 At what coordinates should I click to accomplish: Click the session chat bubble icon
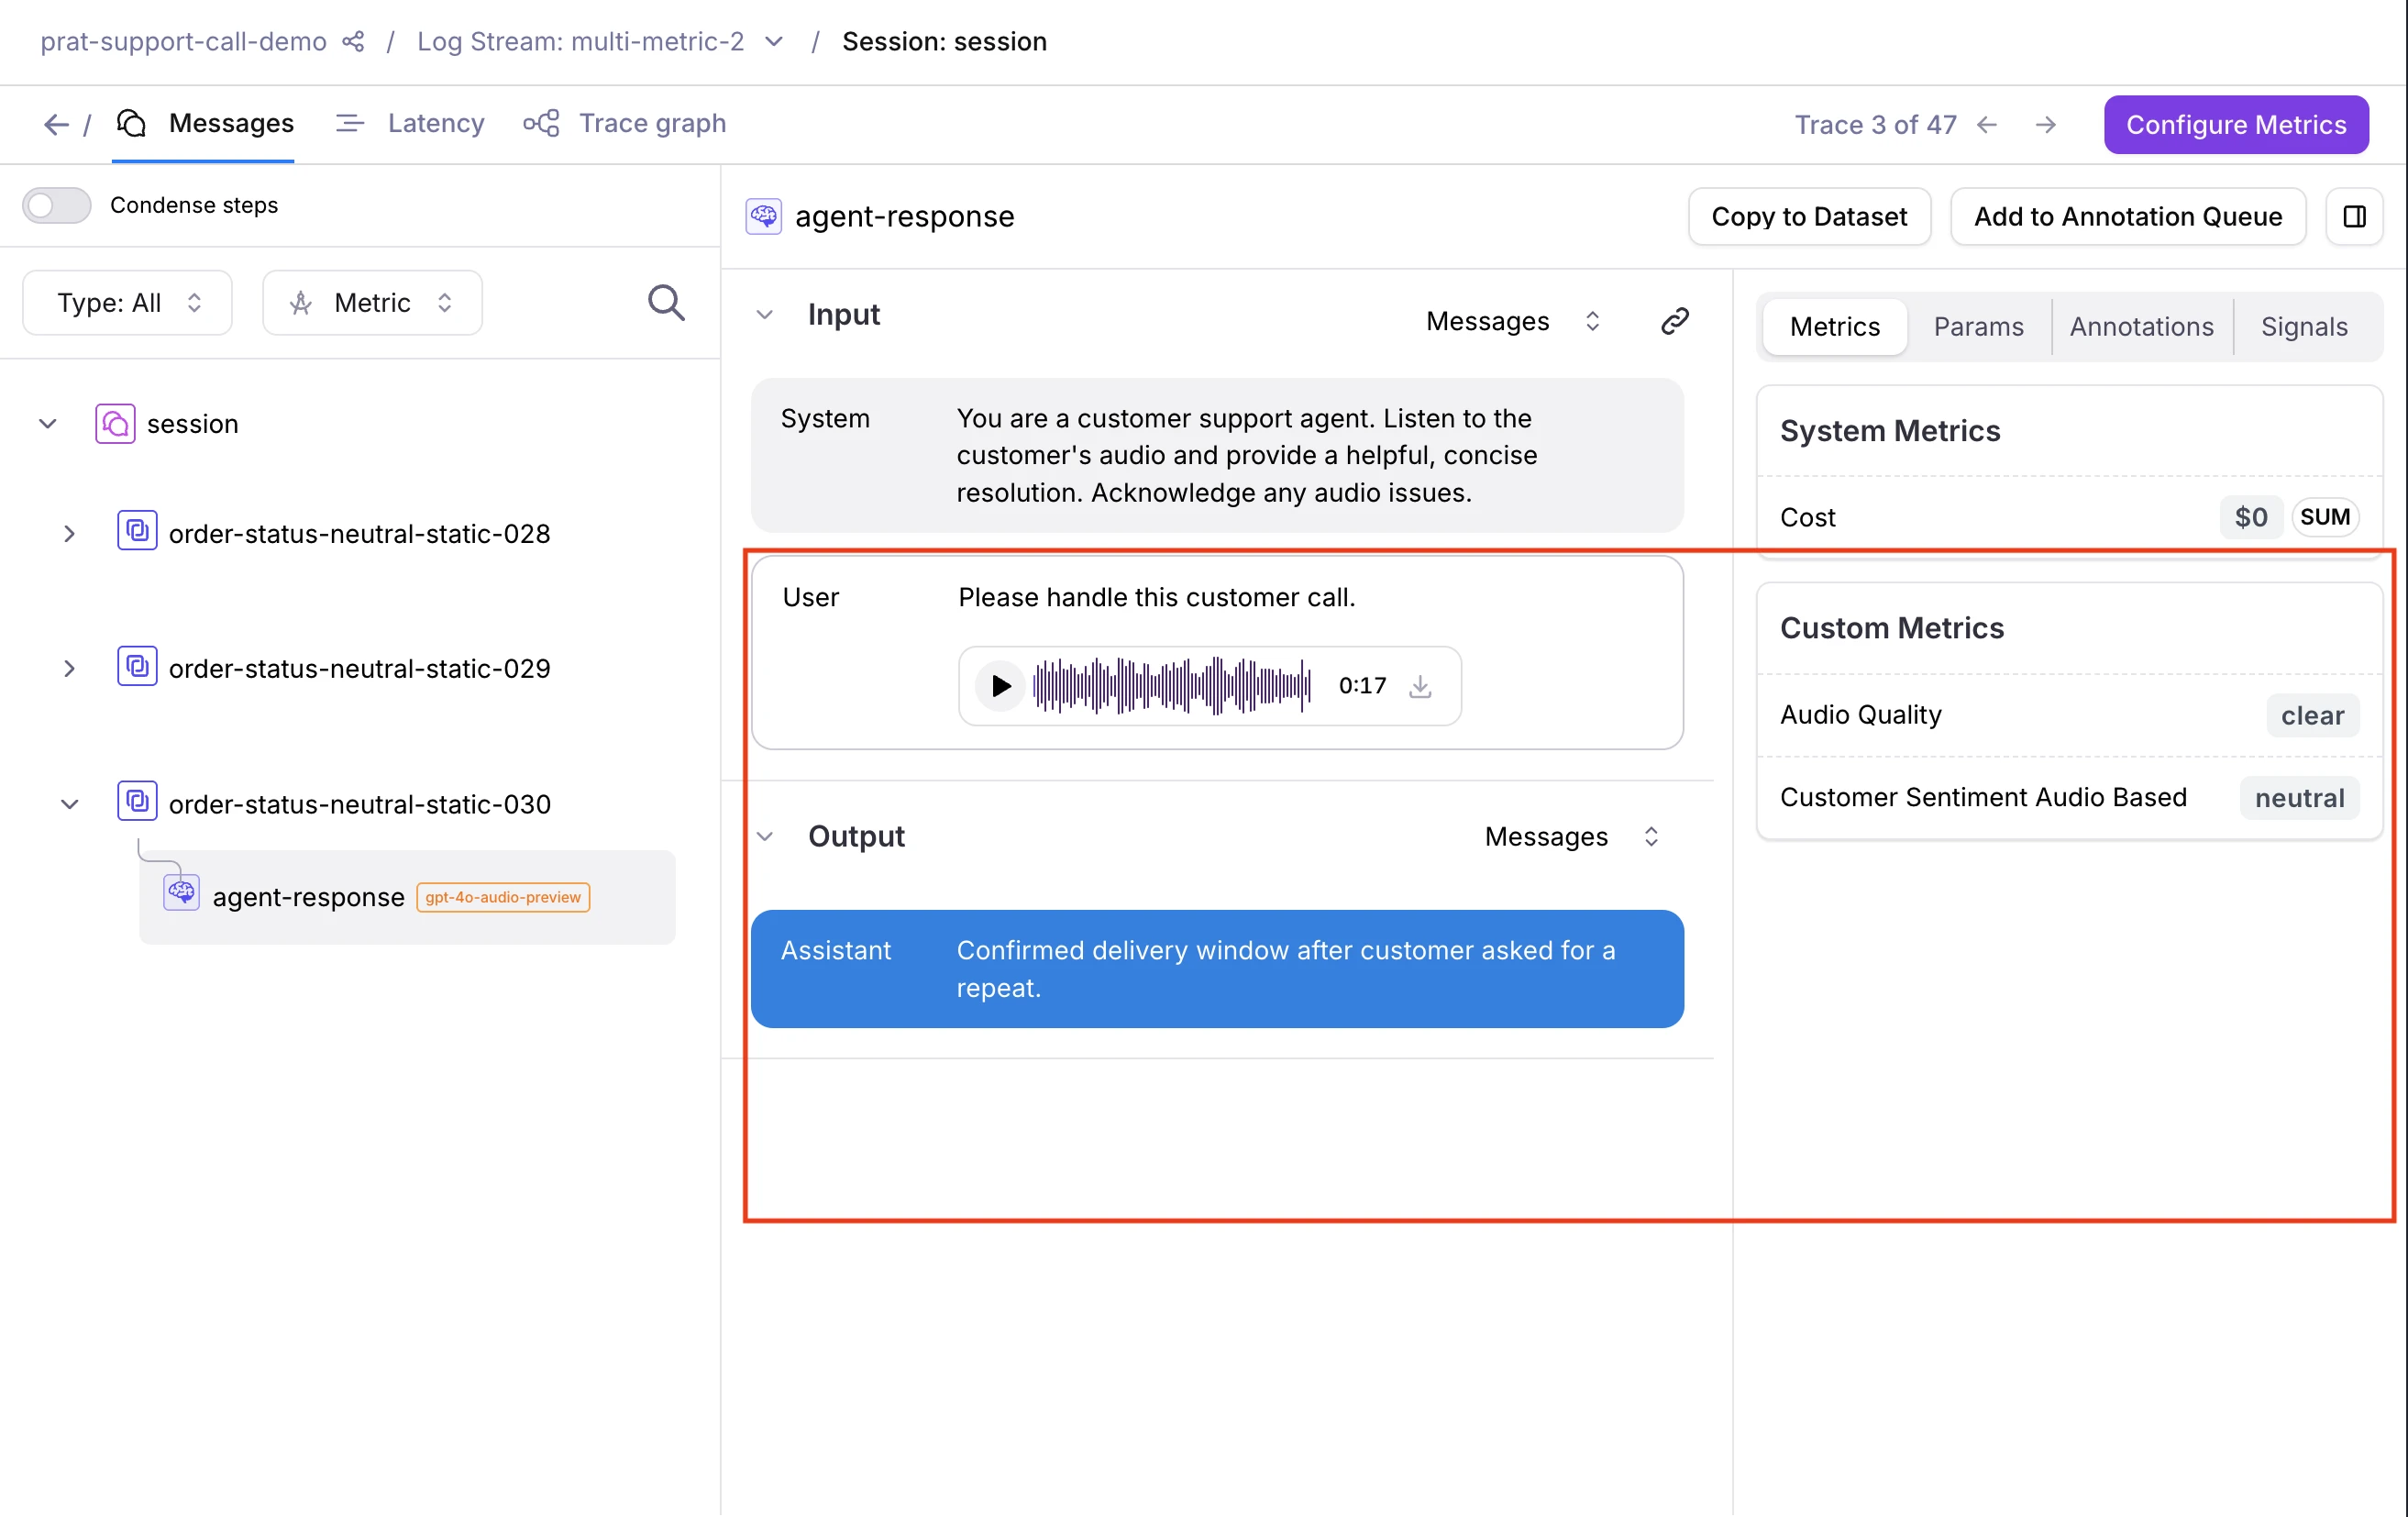tap(113, 423)
